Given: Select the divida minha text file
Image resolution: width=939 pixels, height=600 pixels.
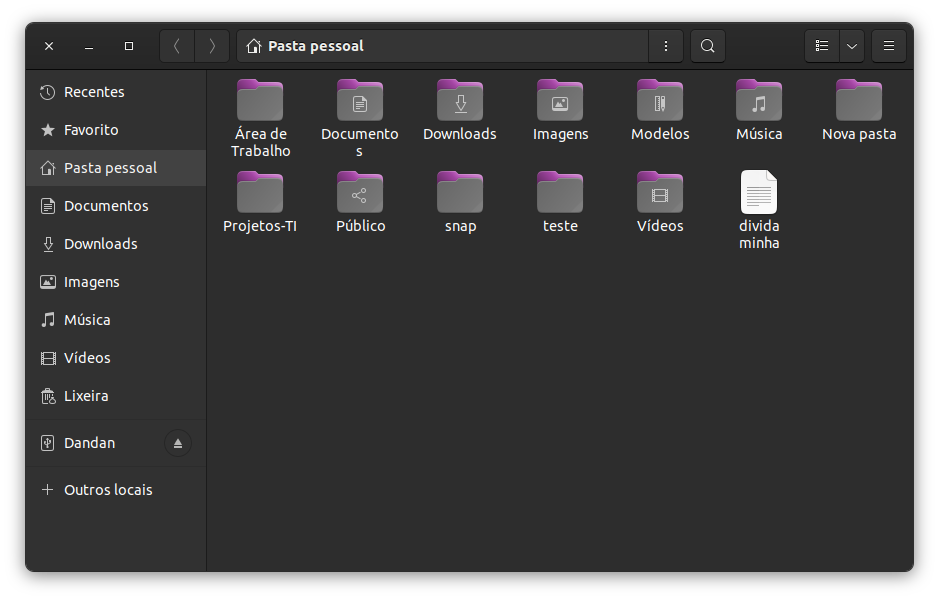Looking at the screenshot, I should tap(759, 194).
